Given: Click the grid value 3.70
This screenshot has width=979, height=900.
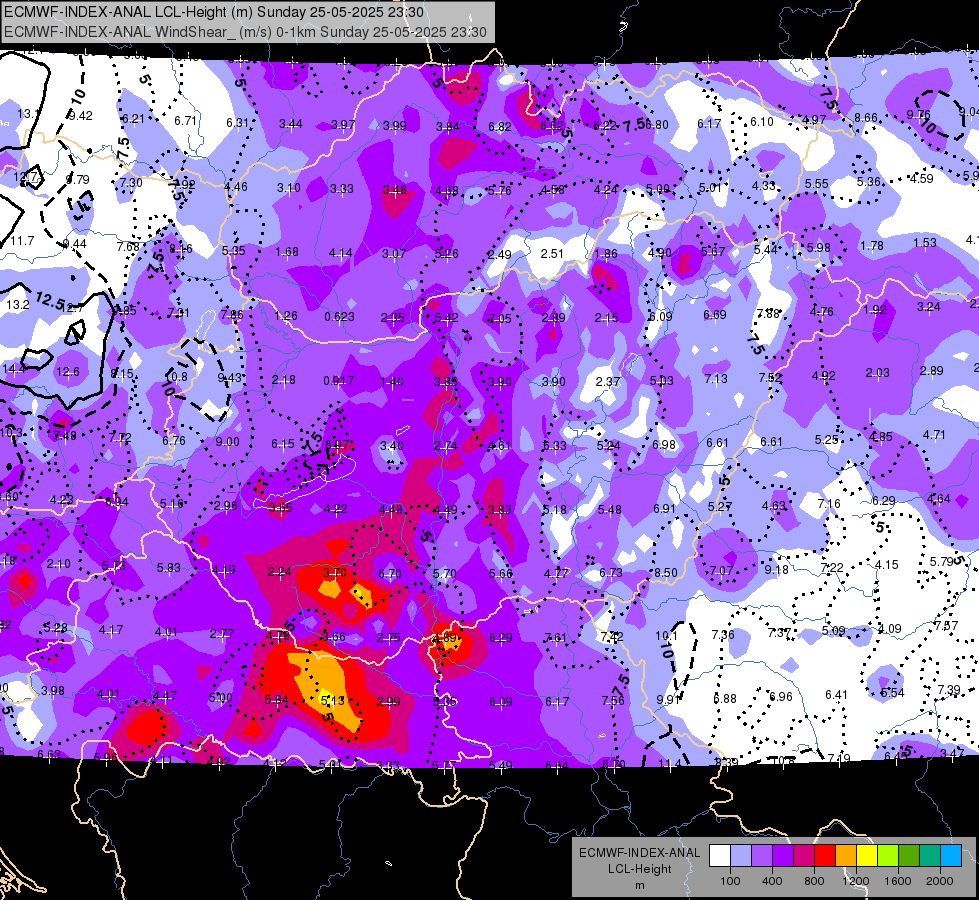Looking at the screenshot, I should (335, 572).
